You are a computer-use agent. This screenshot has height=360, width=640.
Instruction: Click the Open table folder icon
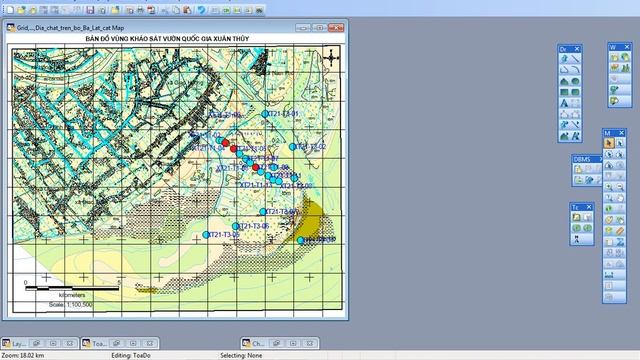(21, 10)
